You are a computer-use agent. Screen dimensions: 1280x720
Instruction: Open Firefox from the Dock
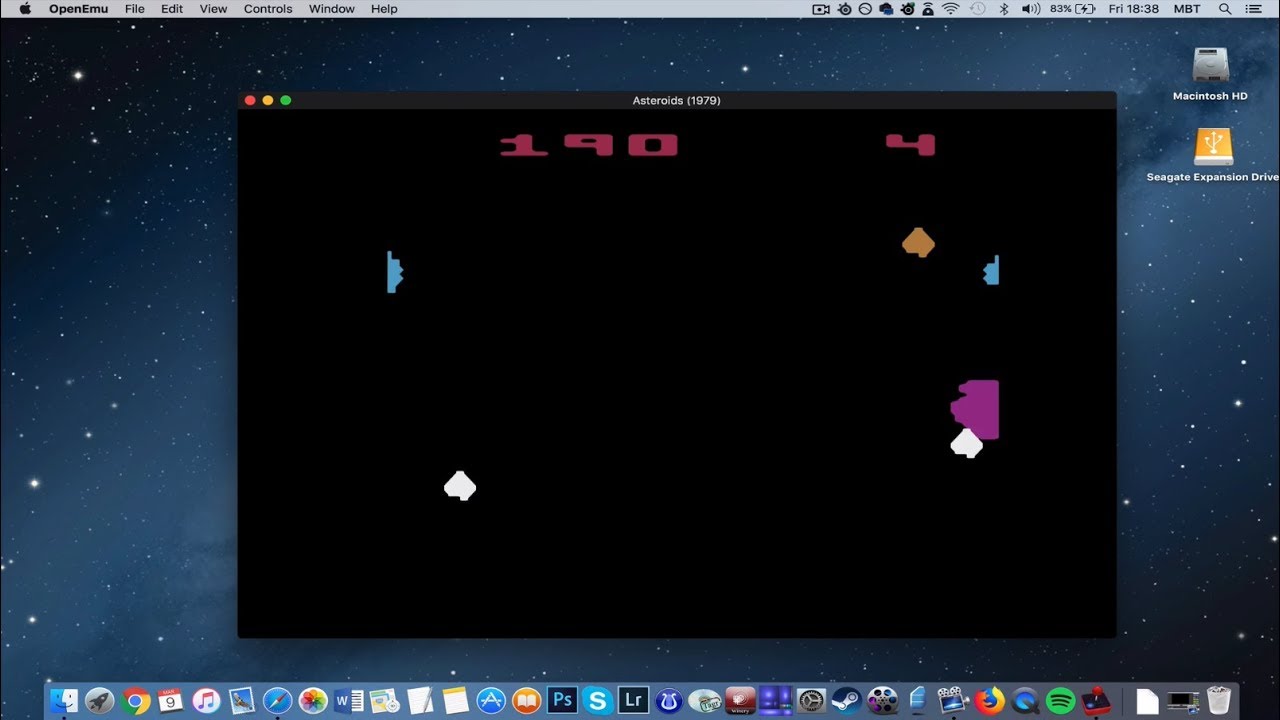989,701
